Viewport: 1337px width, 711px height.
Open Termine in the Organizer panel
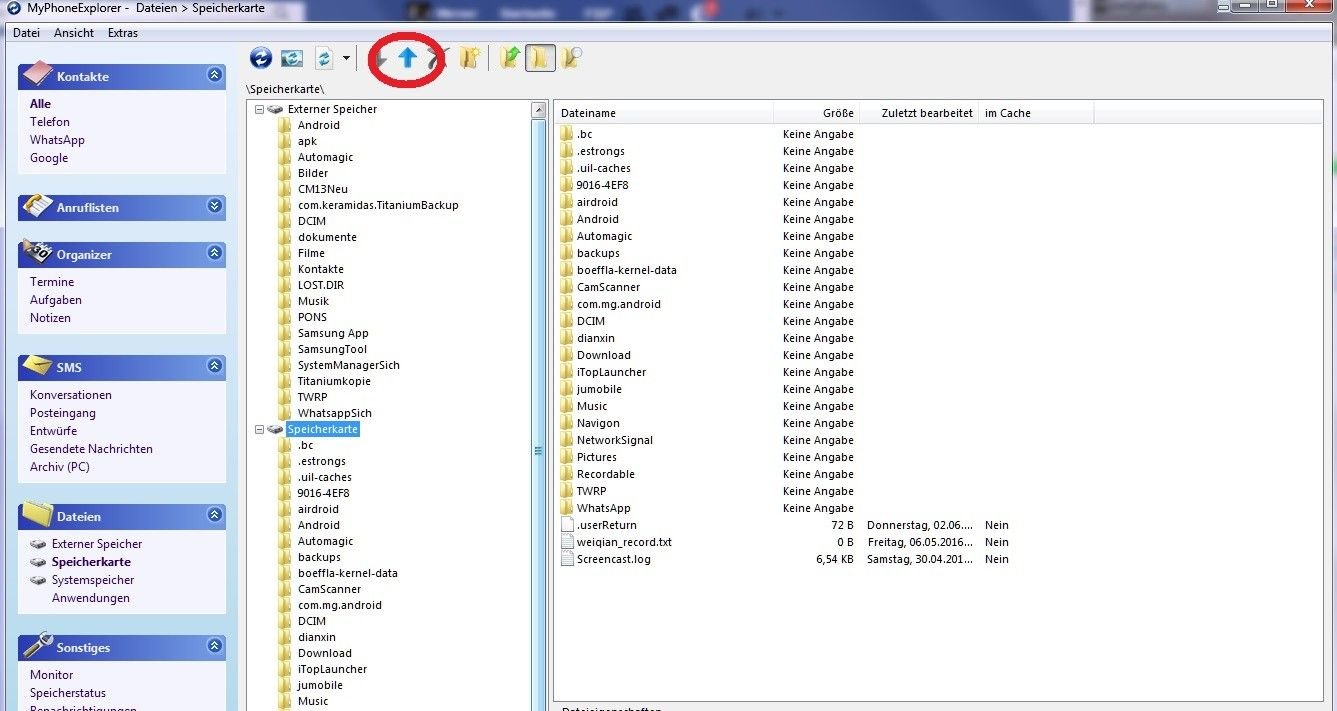coord(52,282)
